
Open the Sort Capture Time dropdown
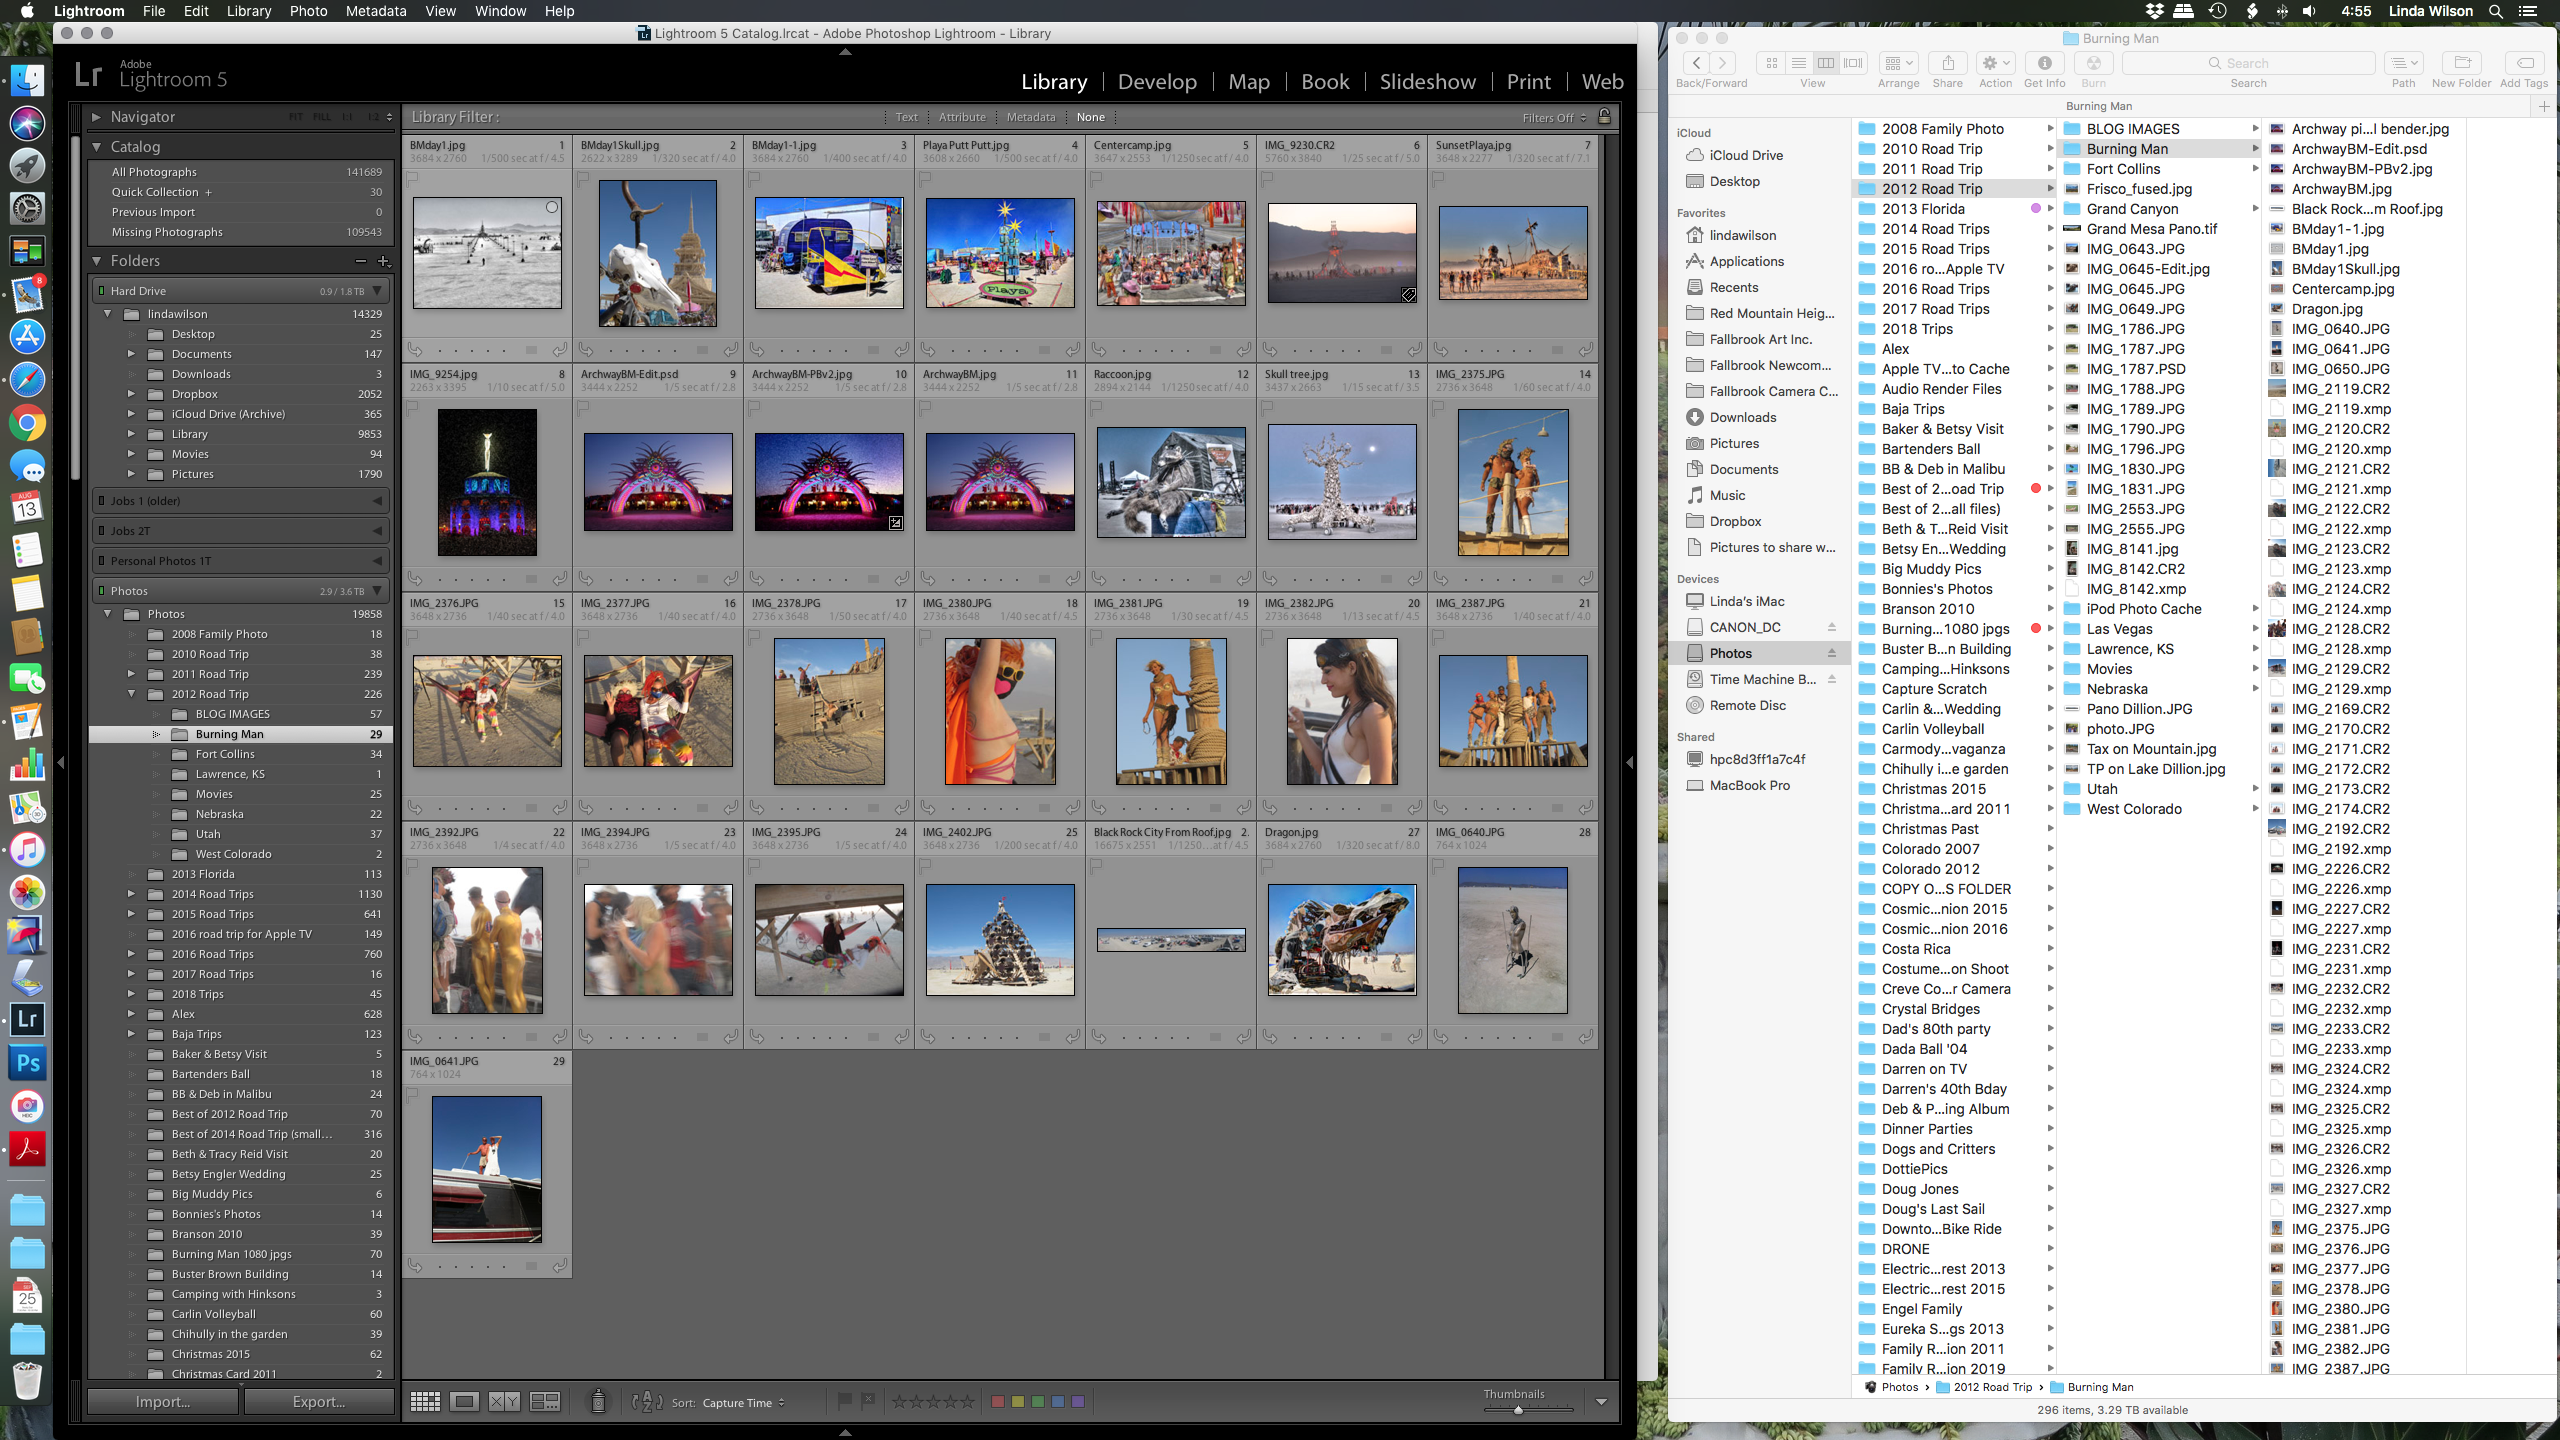pyautogui.click(x=743, y=1403)
